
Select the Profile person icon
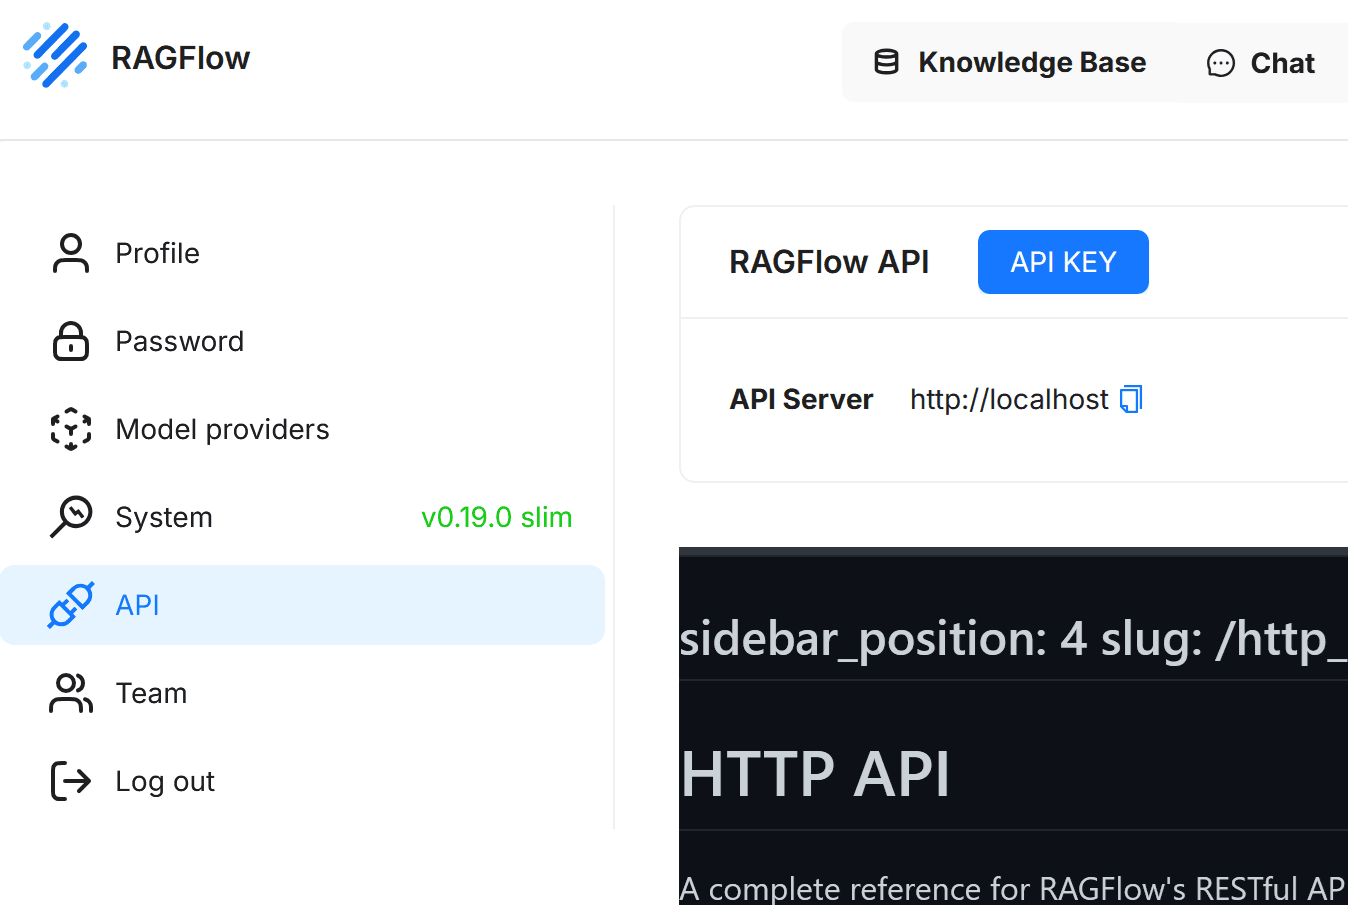click(70, 253)
